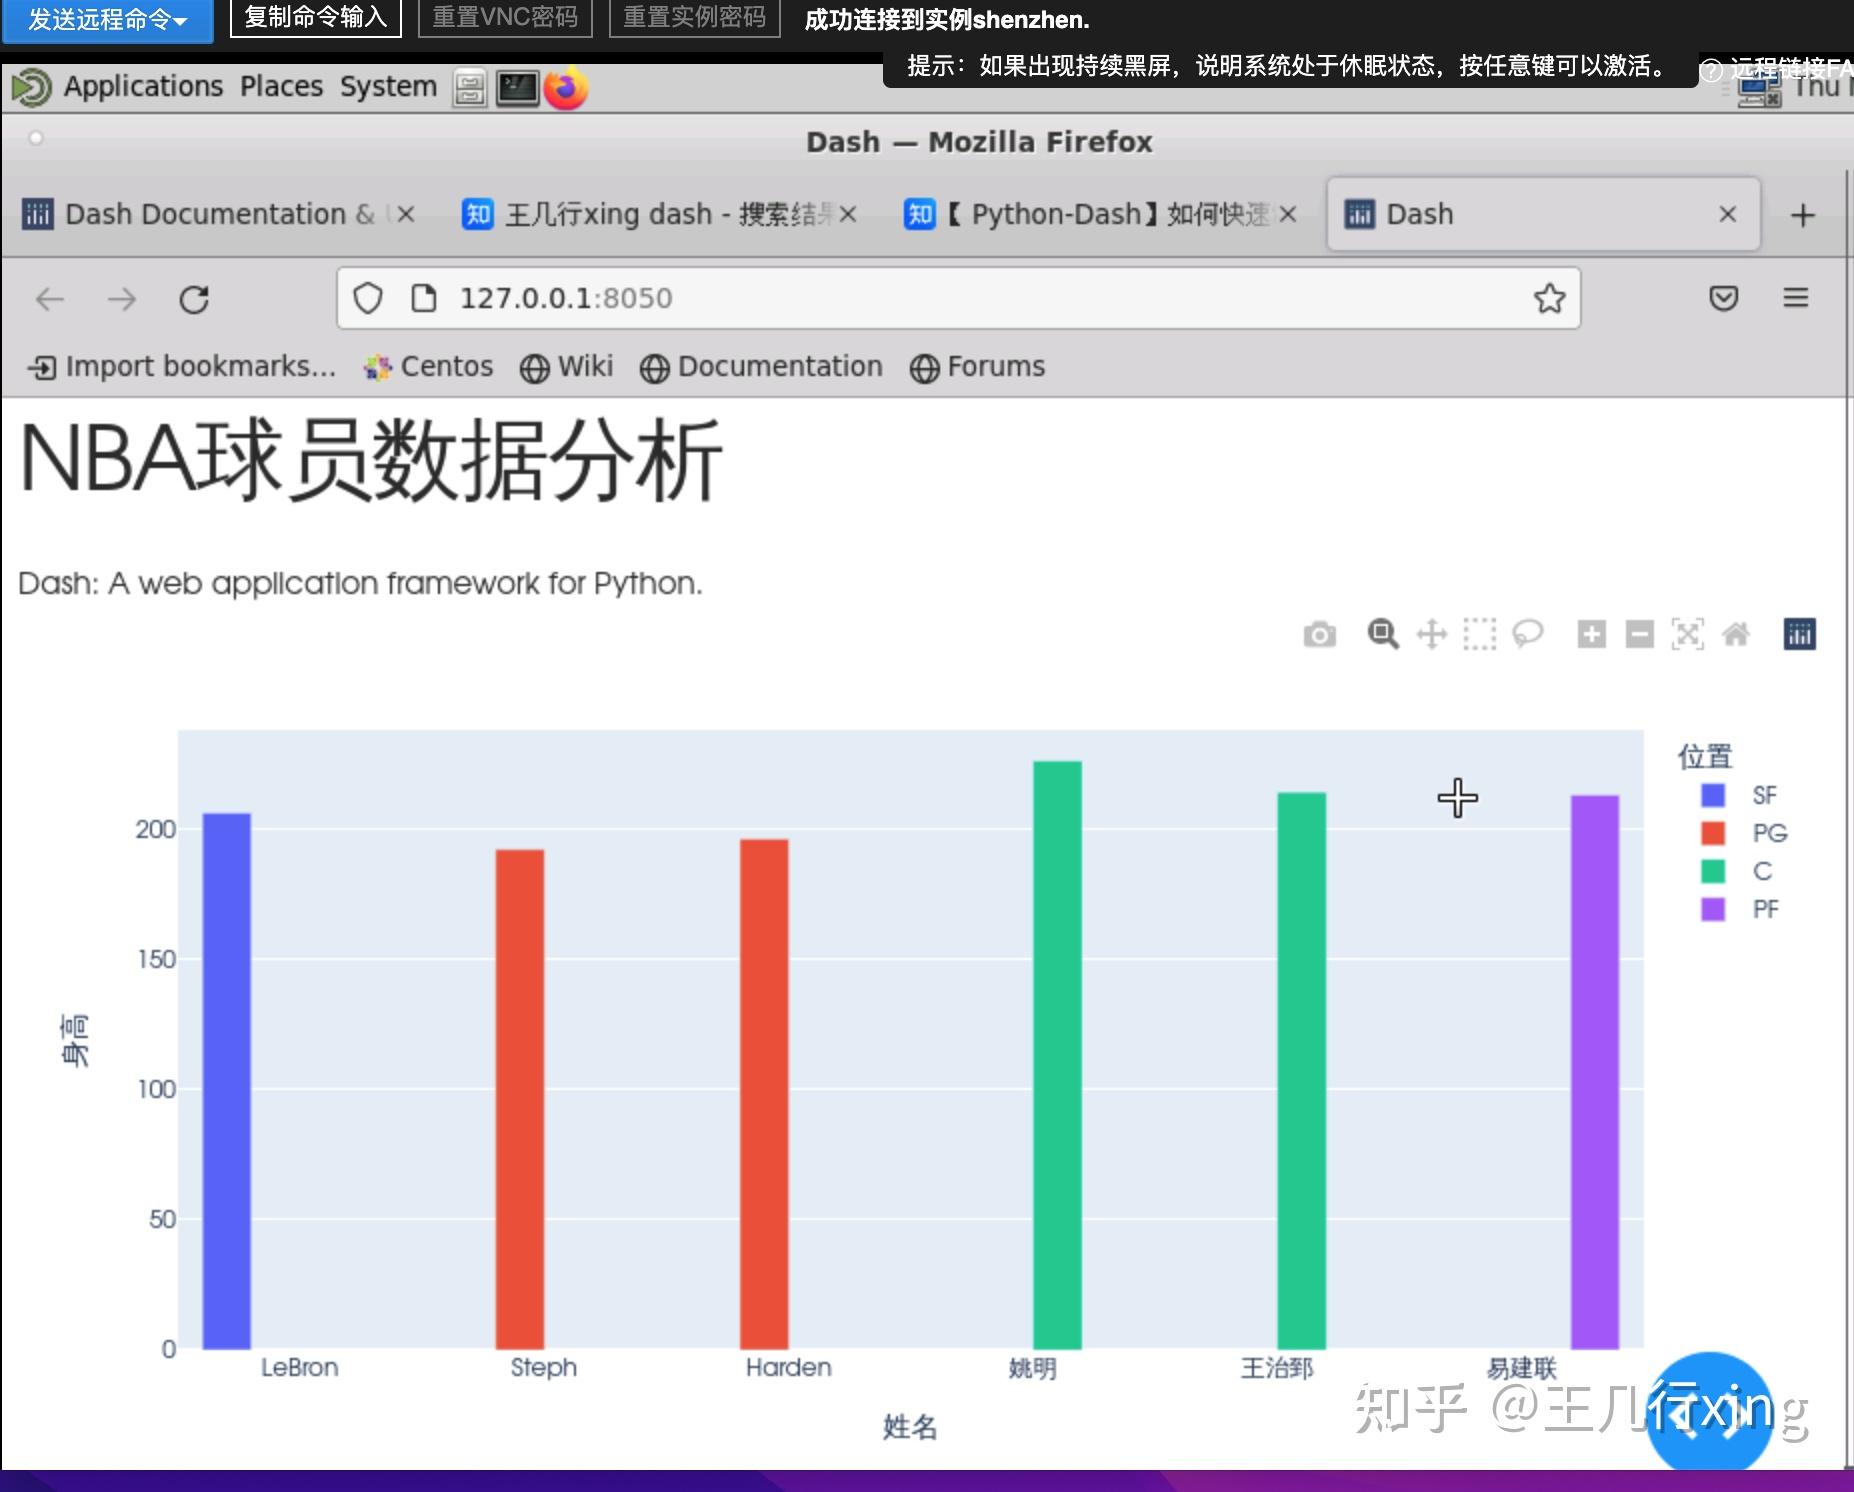
Task: Zoom in on the chart with the plus icon
Action: [x=1591, y=633]
